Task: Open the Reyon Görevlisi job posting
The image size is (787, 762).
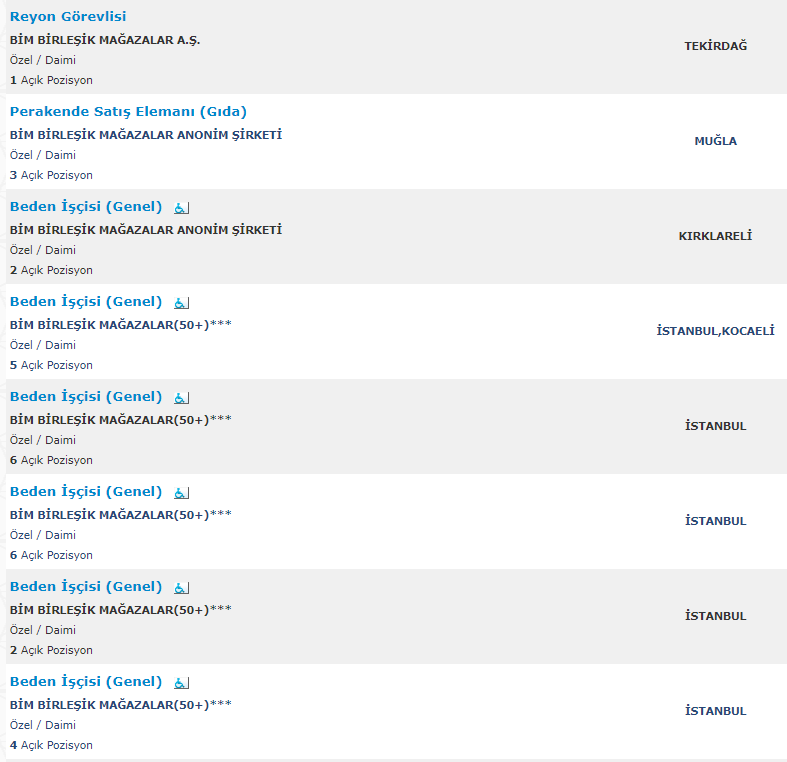Action: (68, 17)
